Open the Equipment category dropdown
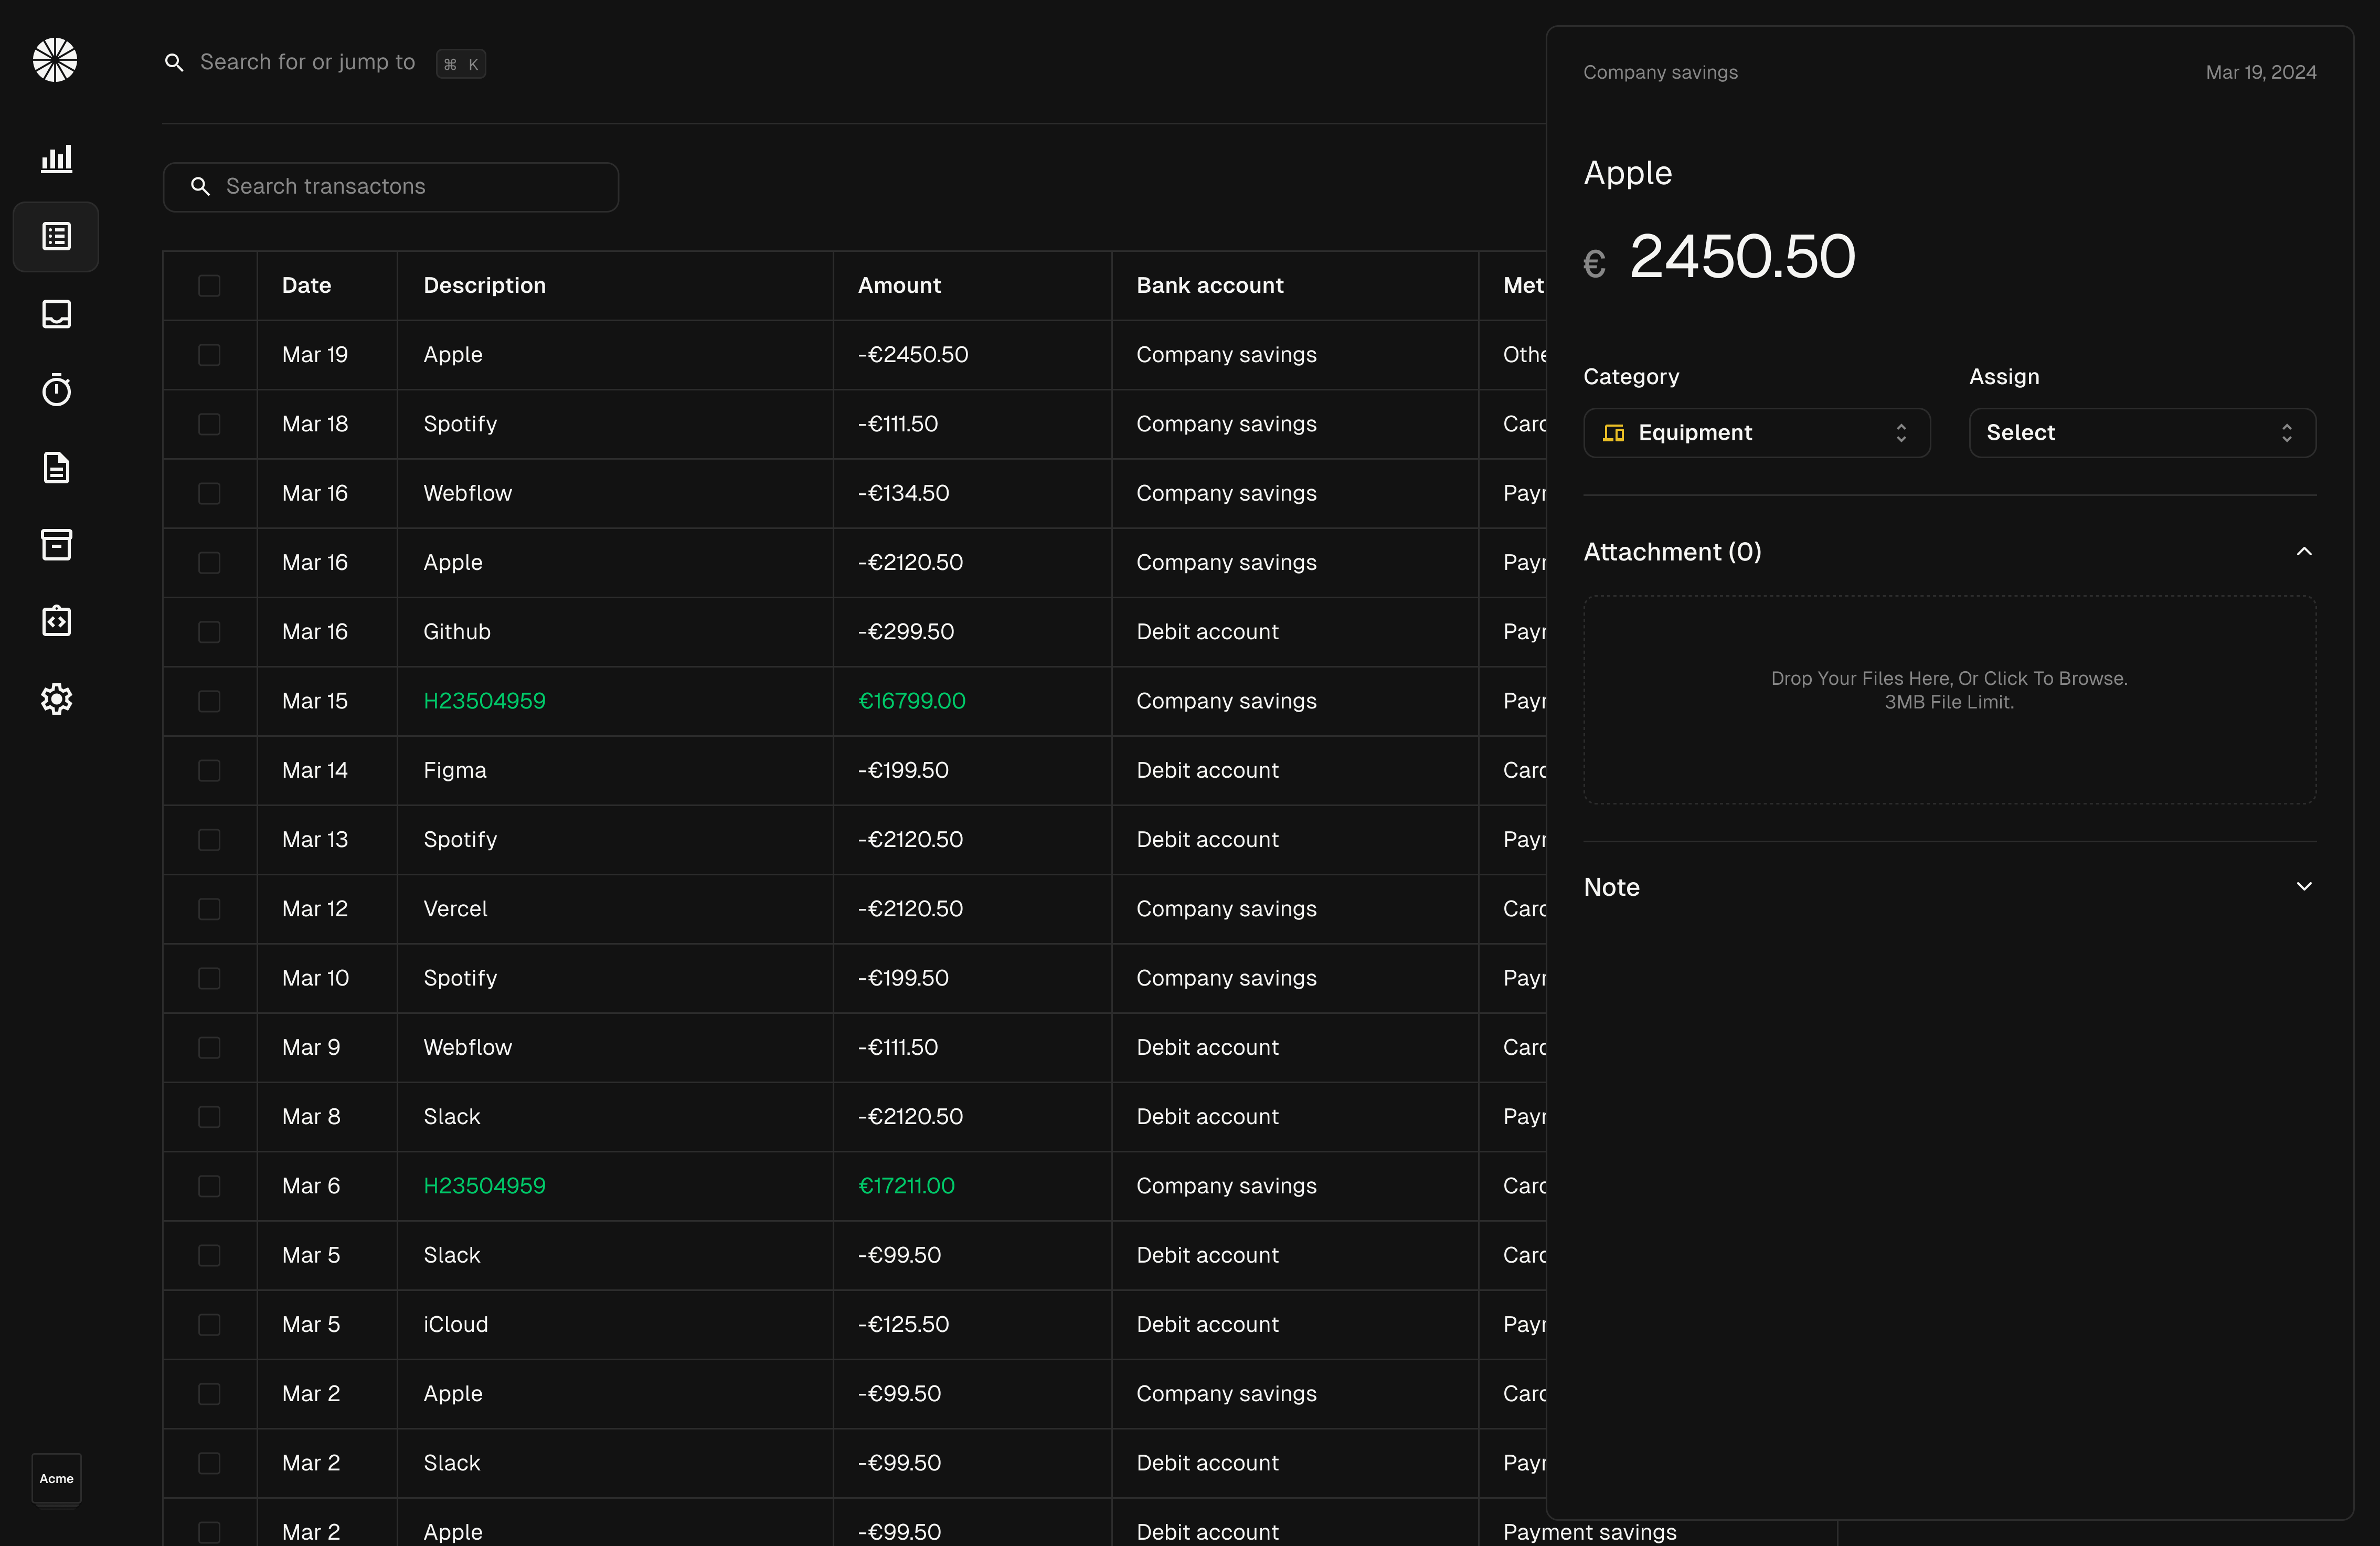The image size is (2380, 1546). [x=1756, y=433]
